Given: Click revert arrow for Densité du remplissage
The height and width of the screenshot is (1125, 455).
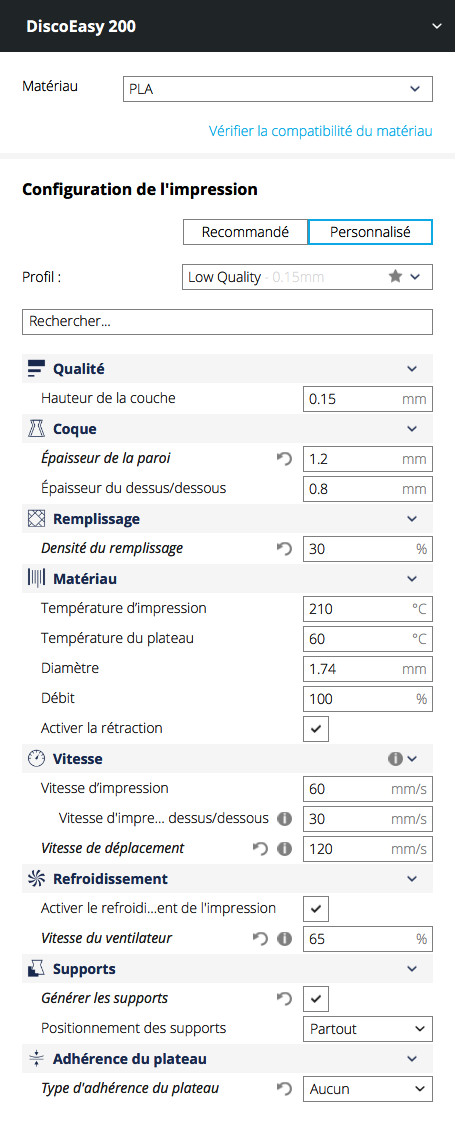Looking at the screenshot, I should (284, 549).
